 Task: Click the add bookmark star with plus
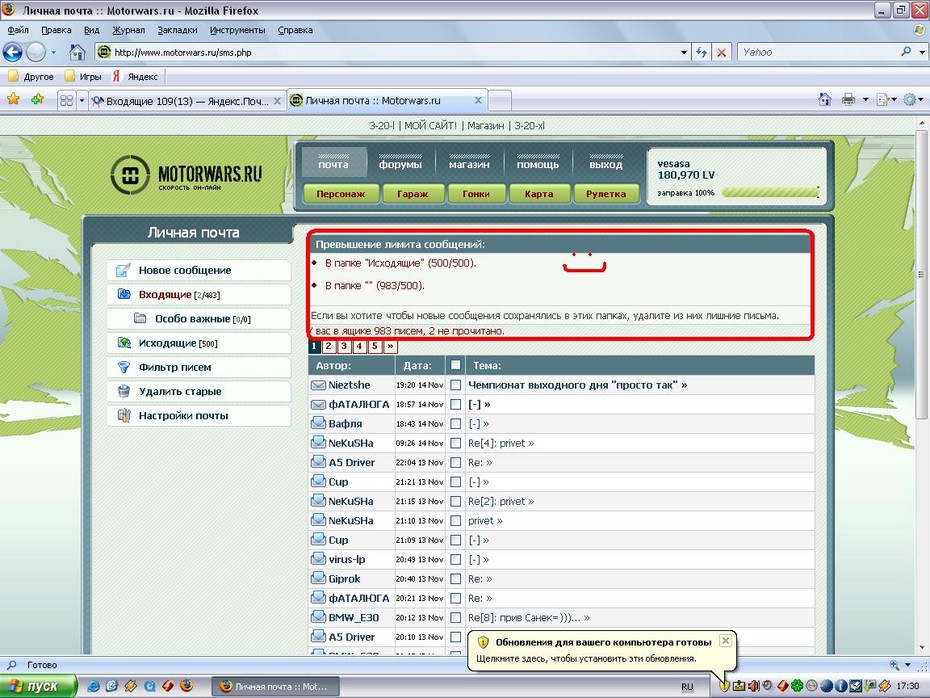point(37,100)
